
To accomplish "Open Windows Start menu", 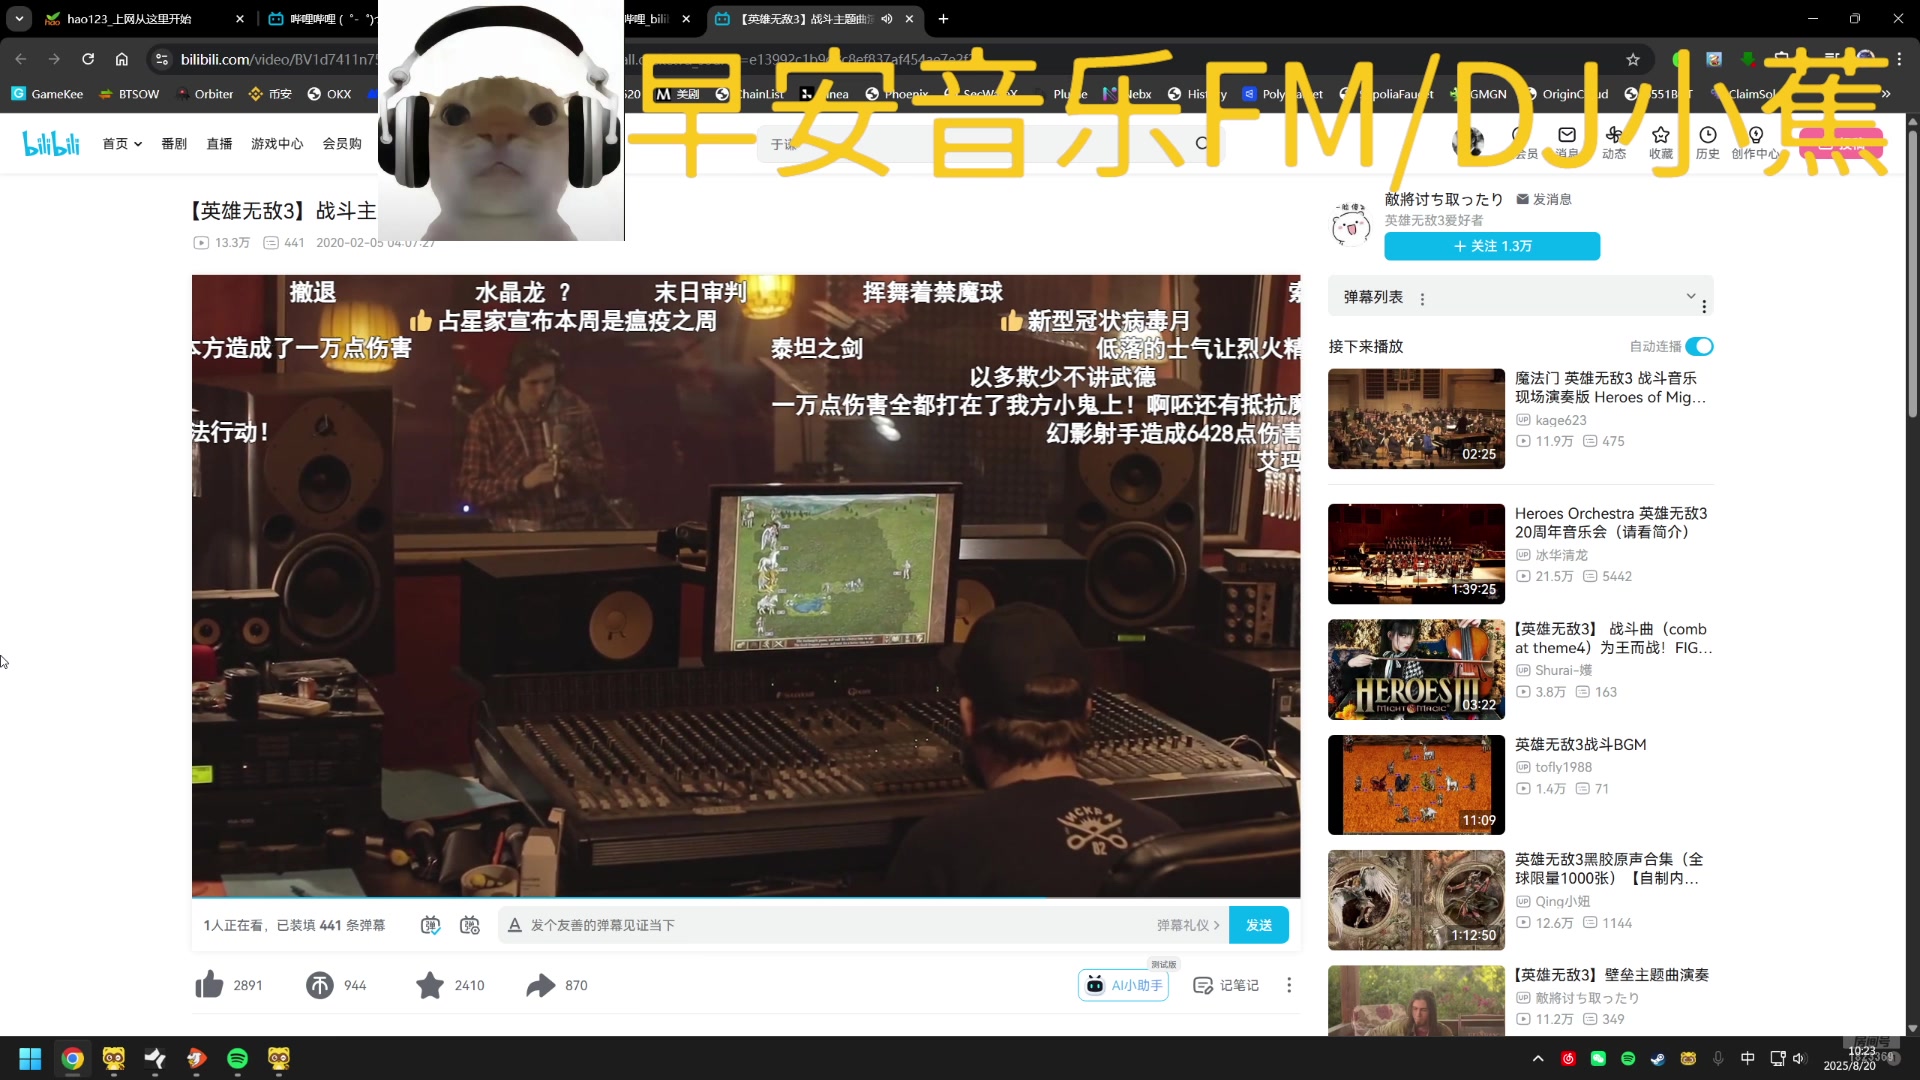I will (x=30, y=1058).
